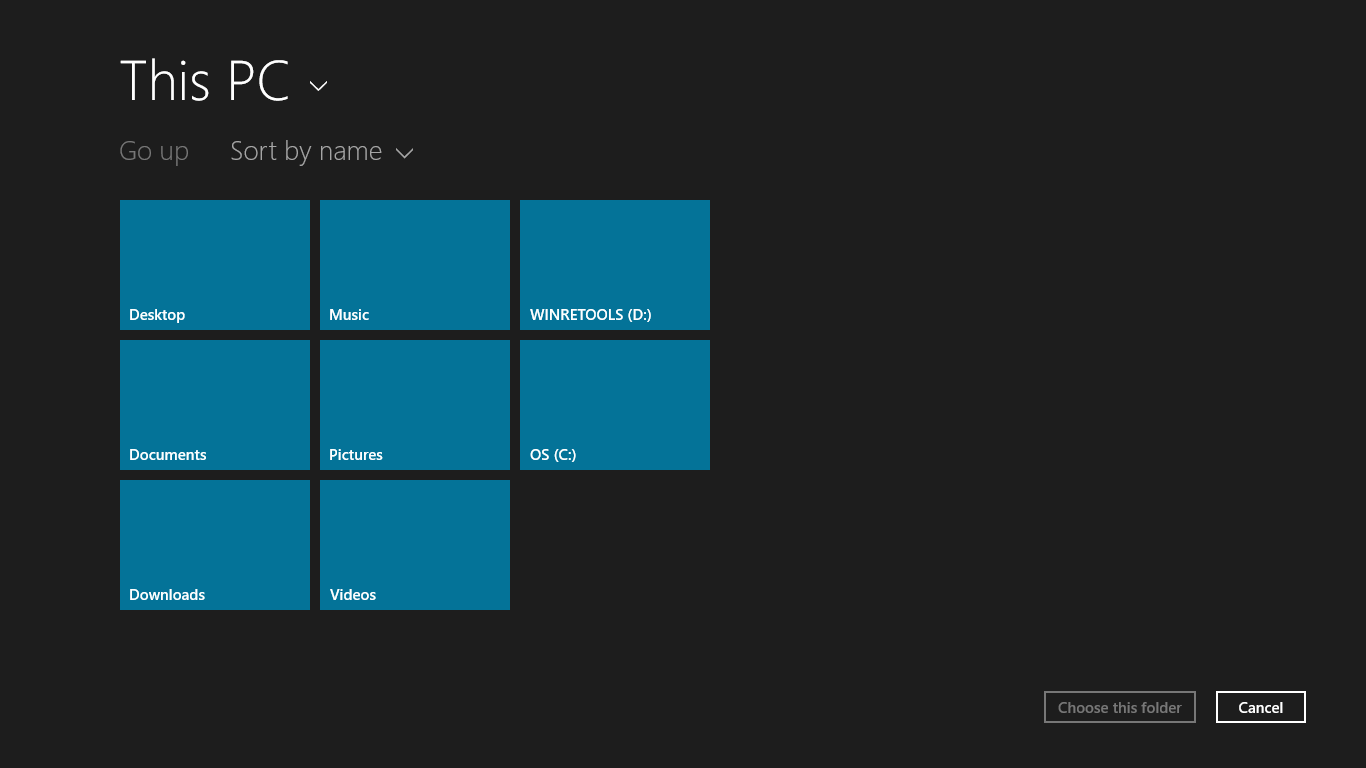Select the Desktop tile label text
The width and height of the screenshot is (1366, 768).
pyautogui.click(x=157, y=314)
